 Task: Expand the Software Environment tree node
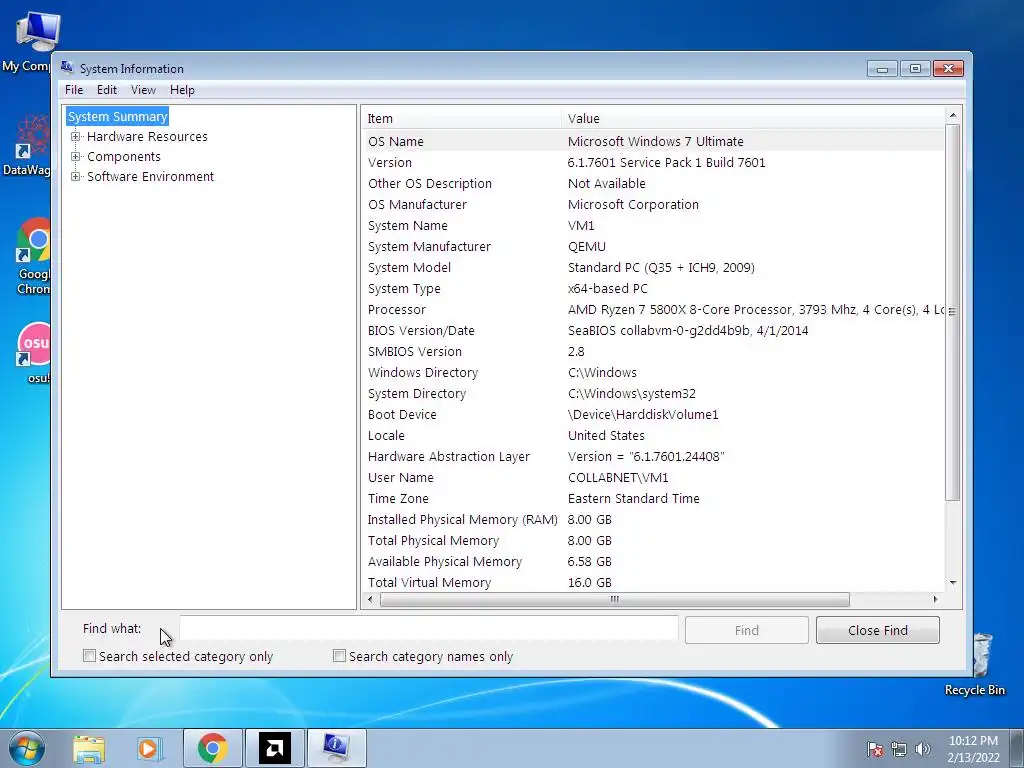point(75,176)
